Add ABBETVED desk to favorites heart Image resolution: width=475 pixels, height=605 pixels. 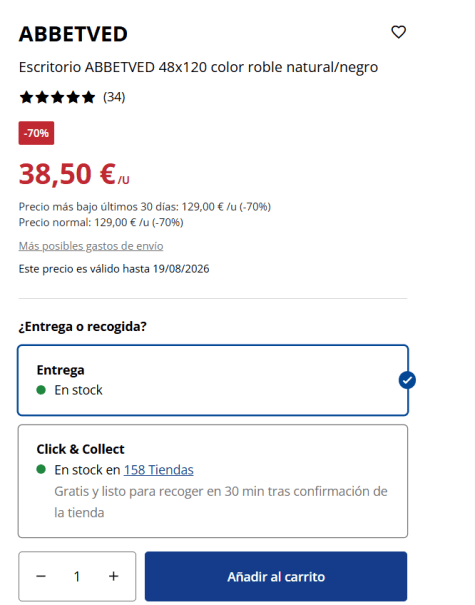click(x=399, y=32)
